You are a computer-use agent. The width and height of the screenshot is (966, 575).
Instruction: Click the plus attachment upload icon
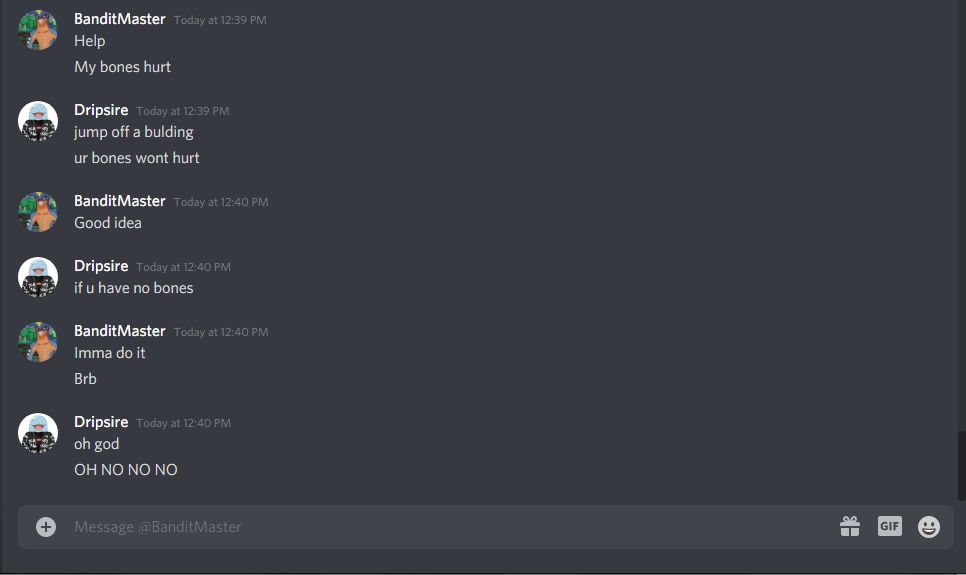(x=46, y=527)
